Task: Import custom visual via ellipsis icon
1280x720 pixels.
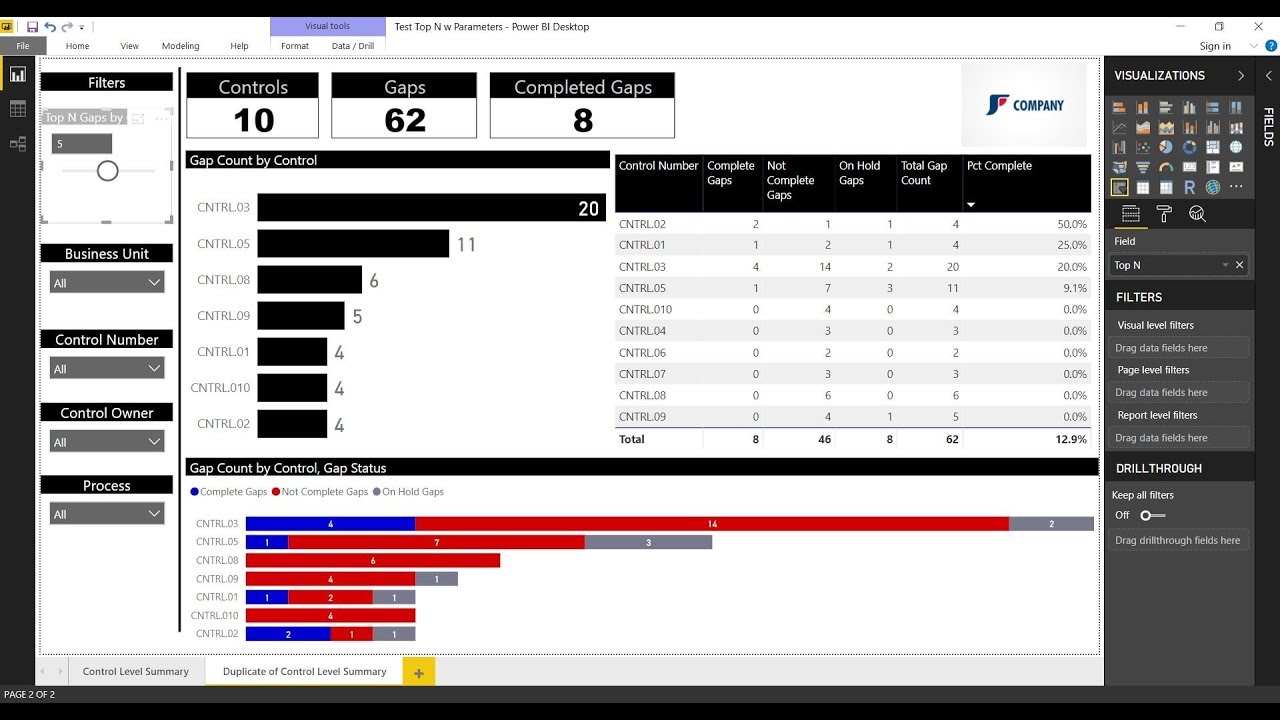Action: pyautogui.click(x=1236, y=187)
